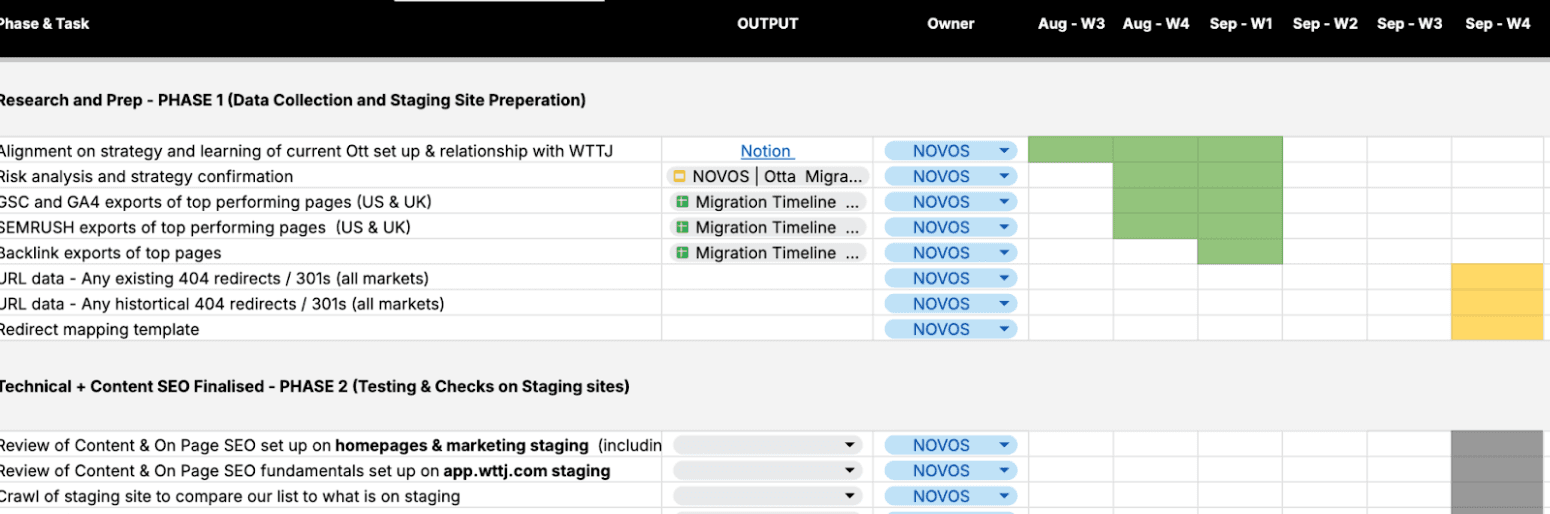The width and height of the screenshot is (1550, 514).
Task: Open the Owner dropdown for the homepages & marketing staging row
Action: 950,445
